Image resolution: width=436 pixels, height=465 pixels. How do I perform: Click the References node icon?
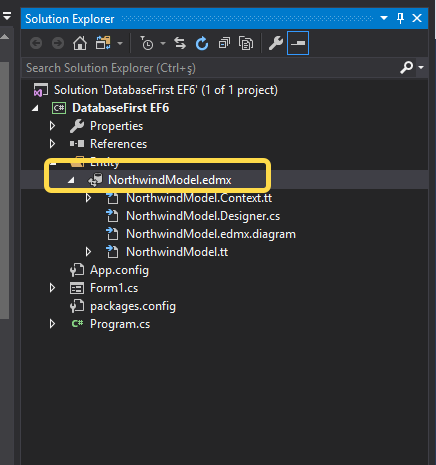tap(77, 144)
